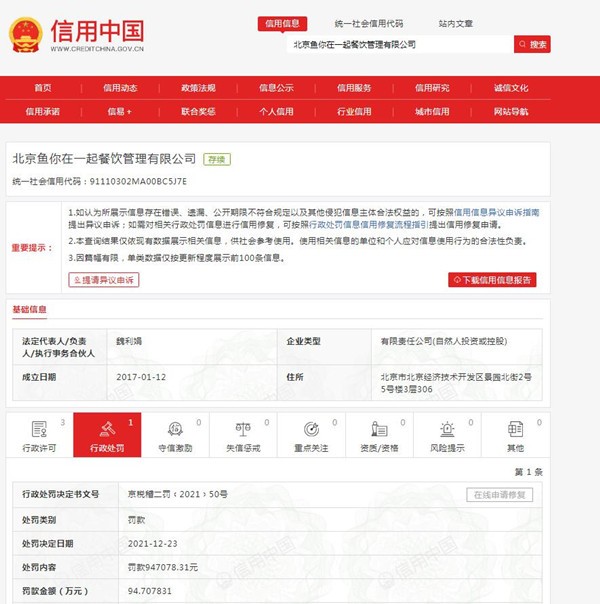Image resolution: width=600 pixels, height=604 pixels.
Task: Click the company type 有限责任公司 value
Action: (x=444, y=341)
